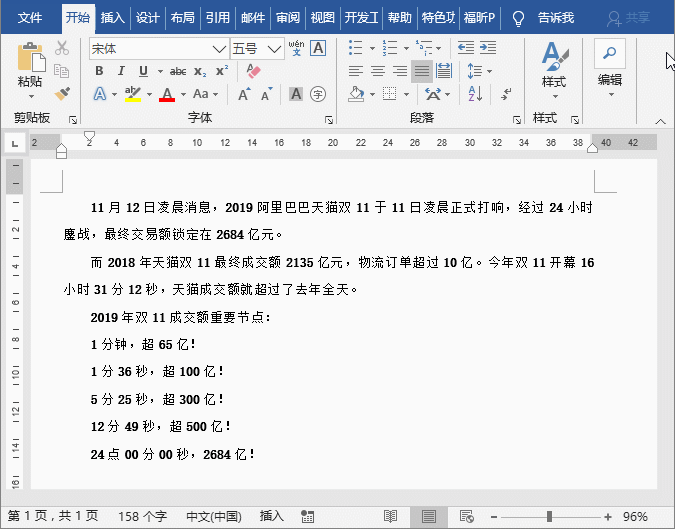This screenshot has height=529, width=675.
Task: Apply yellow text highlight color
Action: click(133, 94)
